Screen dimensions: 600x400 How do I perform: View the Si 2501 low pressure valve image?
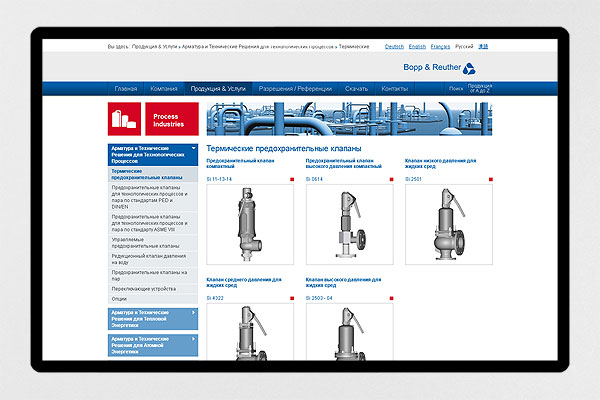445,226
